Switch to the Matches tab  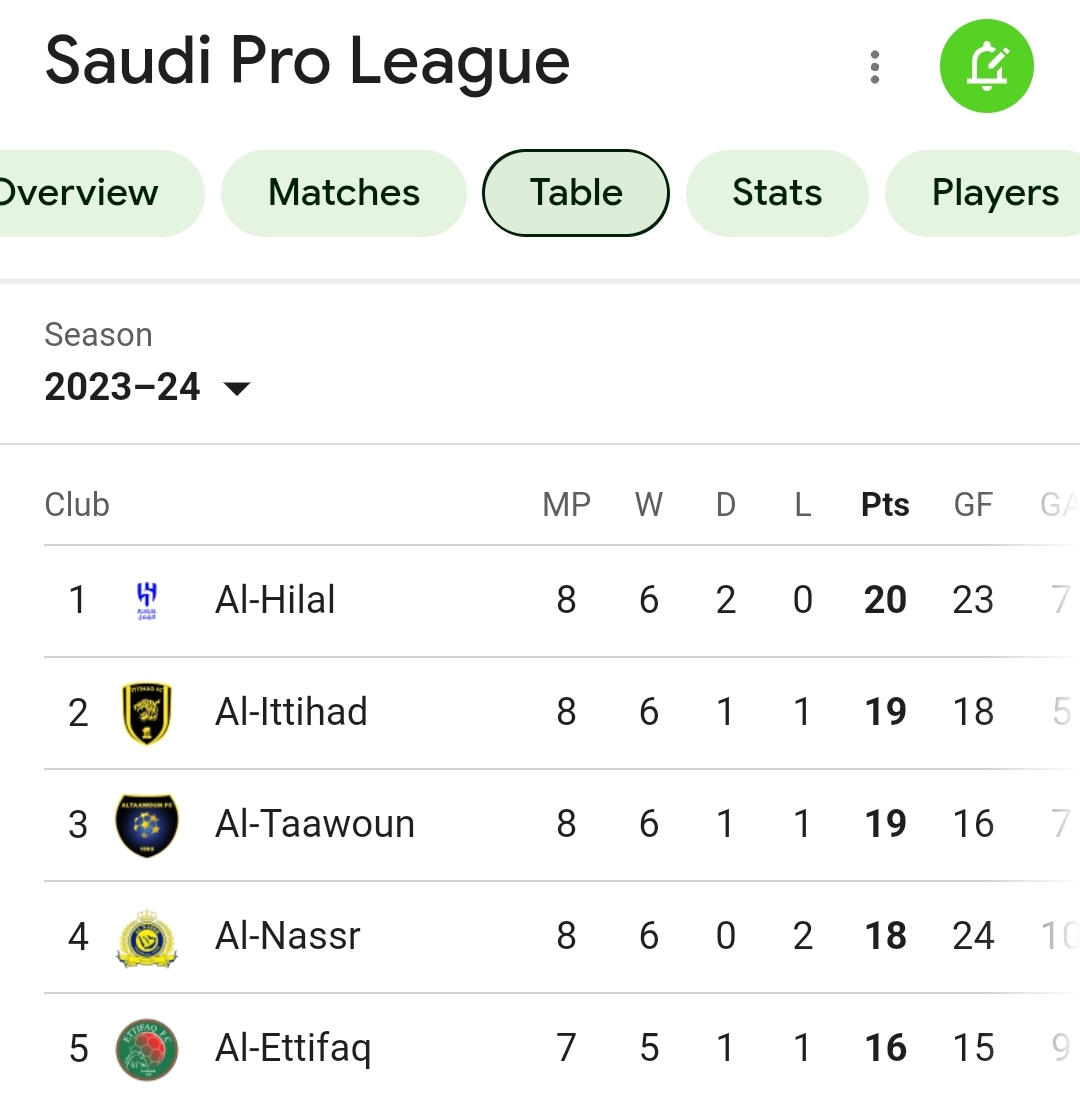coord(344,193)
